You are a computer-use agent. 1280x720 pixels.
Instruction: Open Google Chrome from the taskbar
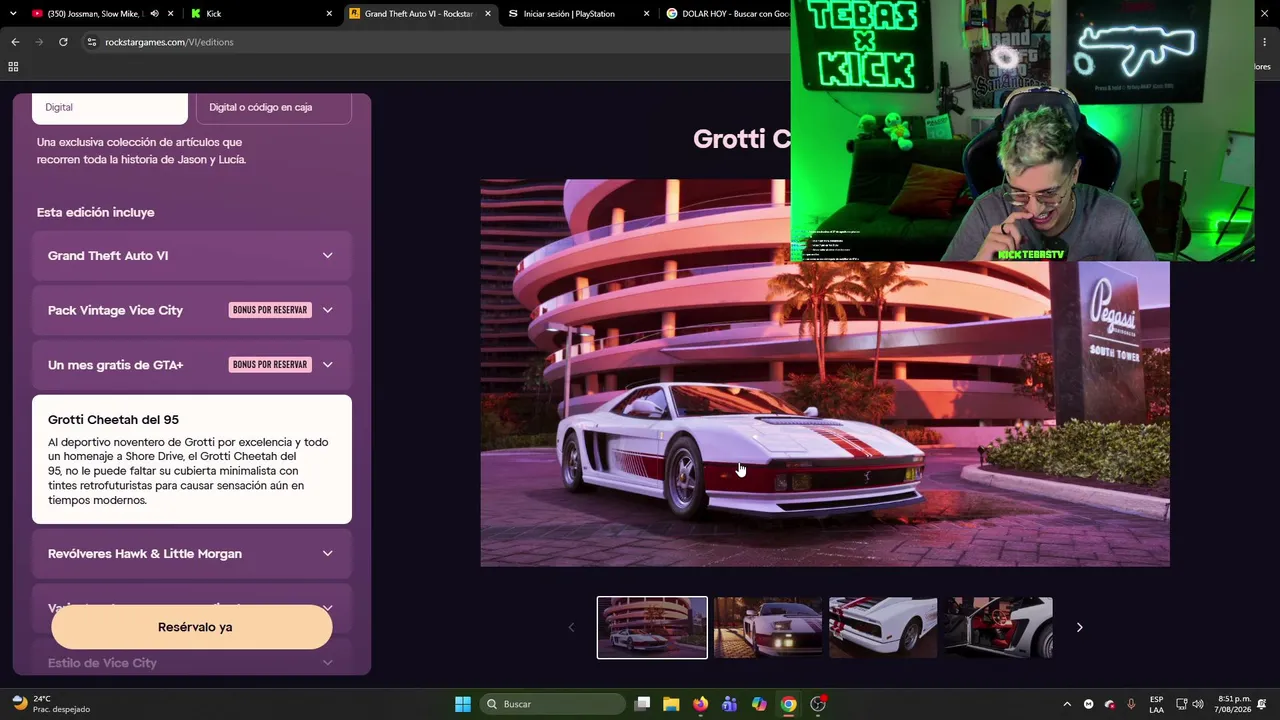(789, 704)
